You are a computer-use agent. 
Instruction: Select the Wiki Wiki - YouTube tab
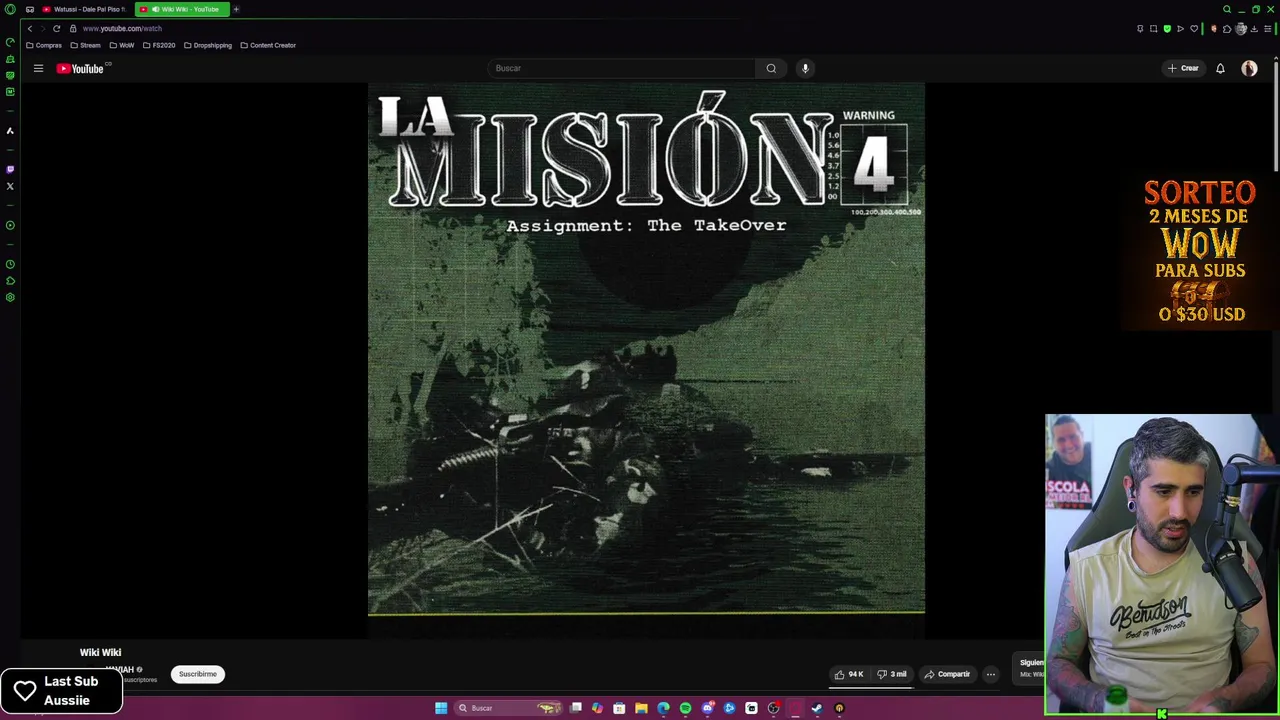pos(182,9)
